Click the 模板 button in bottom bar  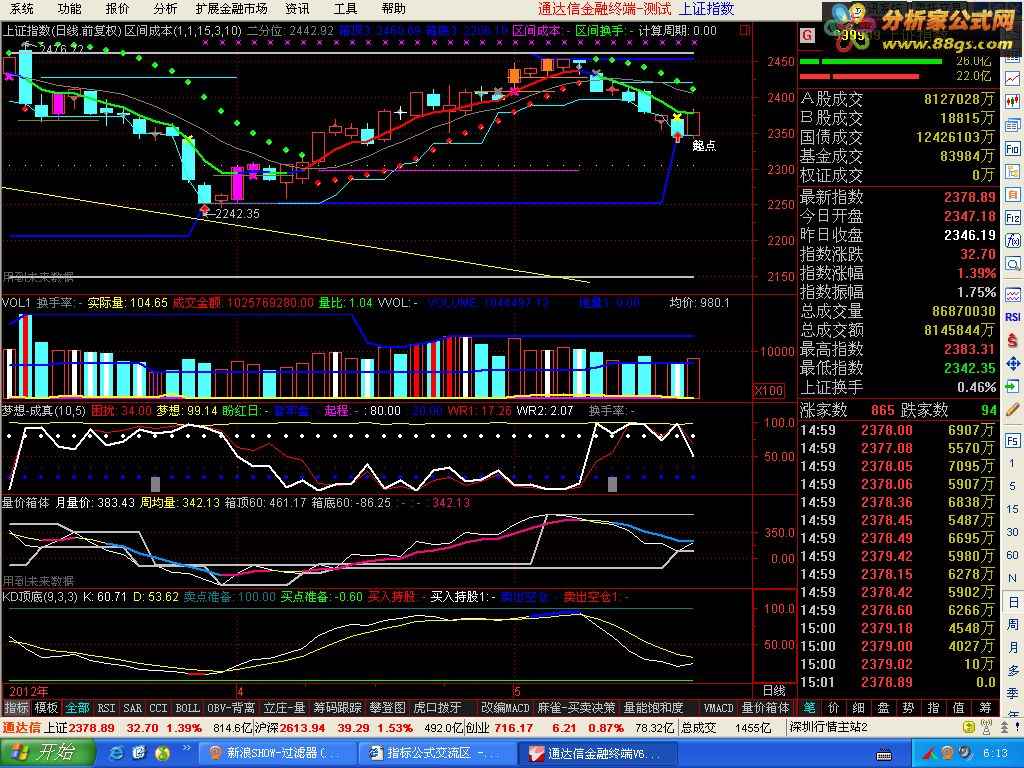(46, 708)
